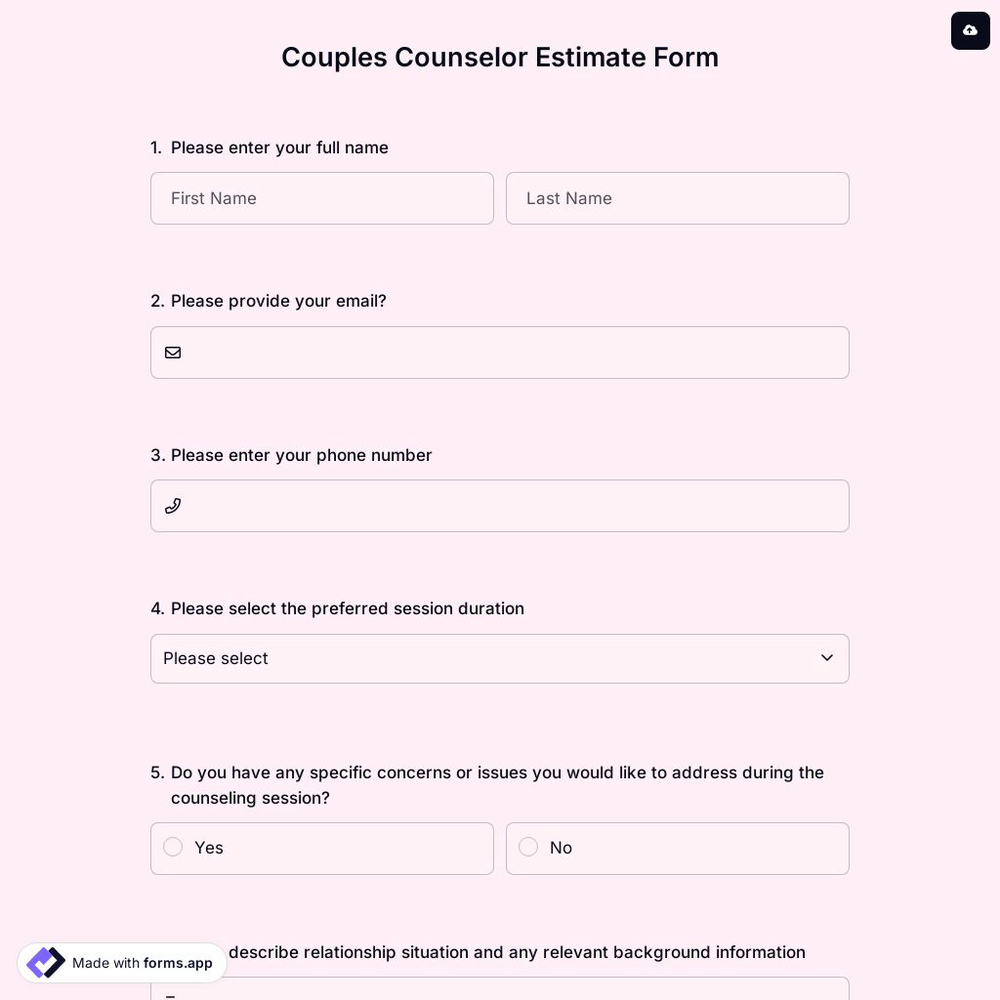The image size is (1000, 1000).
Task: Click the phone receiver icon in question 3
Action: [172, 505]
